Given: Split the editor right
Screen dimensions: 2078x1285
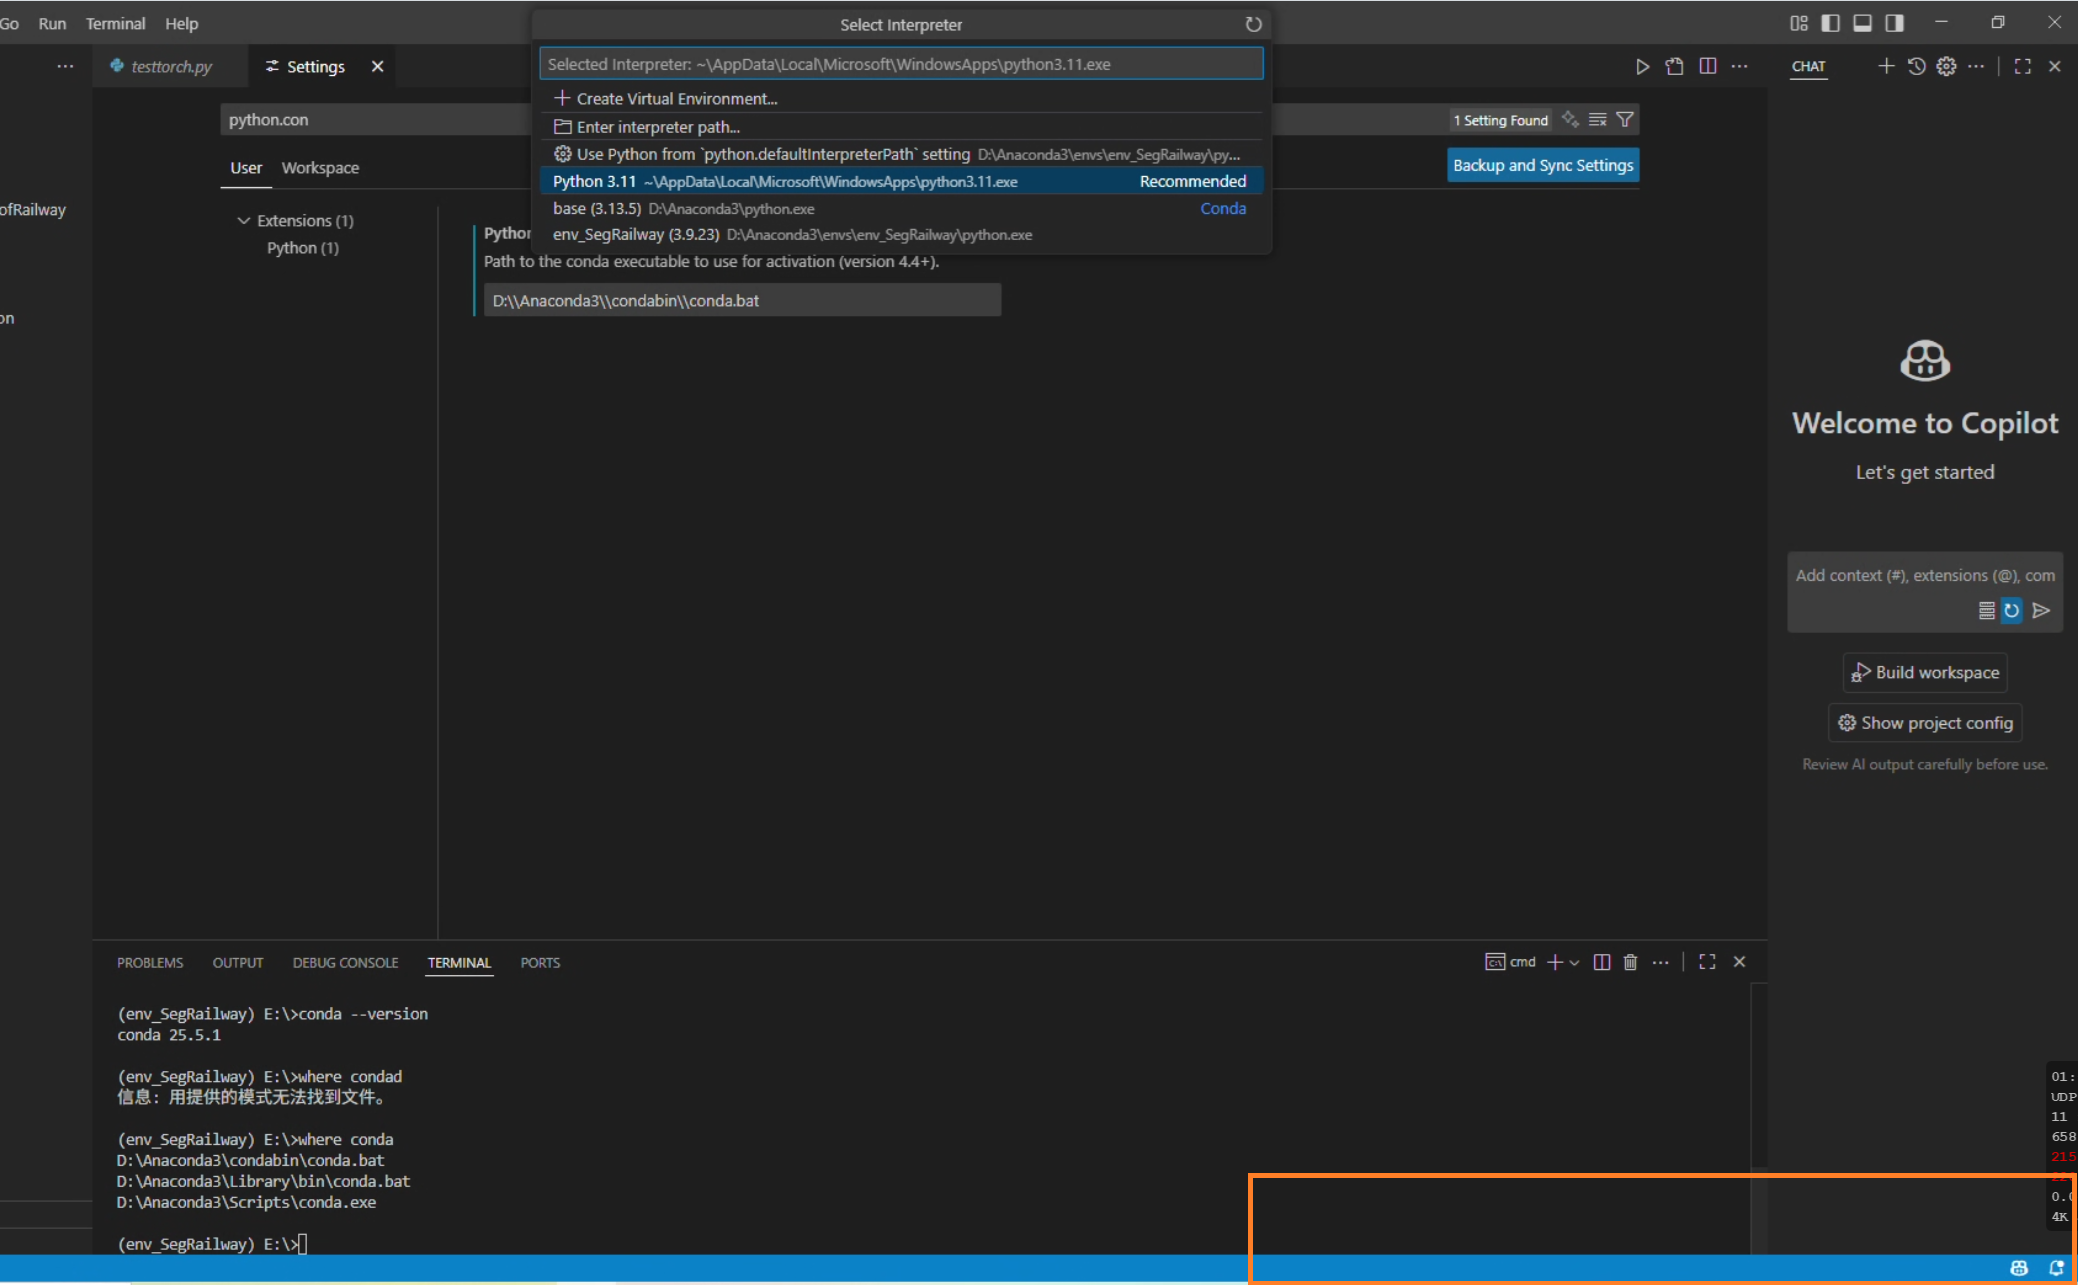Looking at the screenshot, I should pos(1708,66).
